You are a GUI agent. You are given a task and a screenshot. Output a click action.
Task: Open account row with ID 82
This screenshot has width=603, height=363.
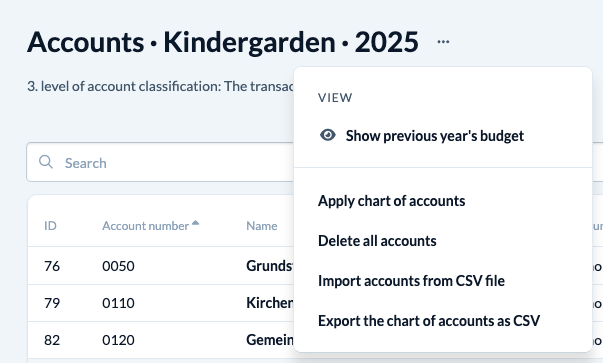click(x=161, y=340)
